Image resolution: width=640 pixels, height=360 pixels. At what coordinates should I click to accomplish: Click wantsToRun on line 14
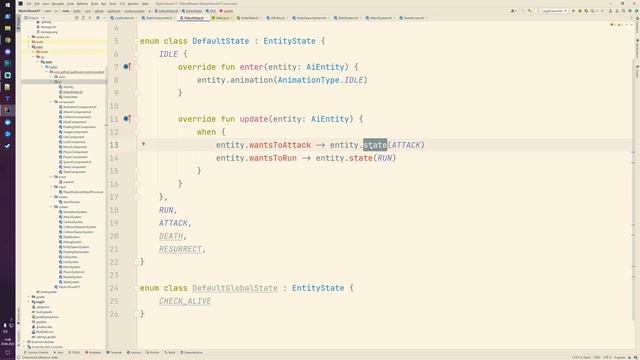tap(273, 158)
